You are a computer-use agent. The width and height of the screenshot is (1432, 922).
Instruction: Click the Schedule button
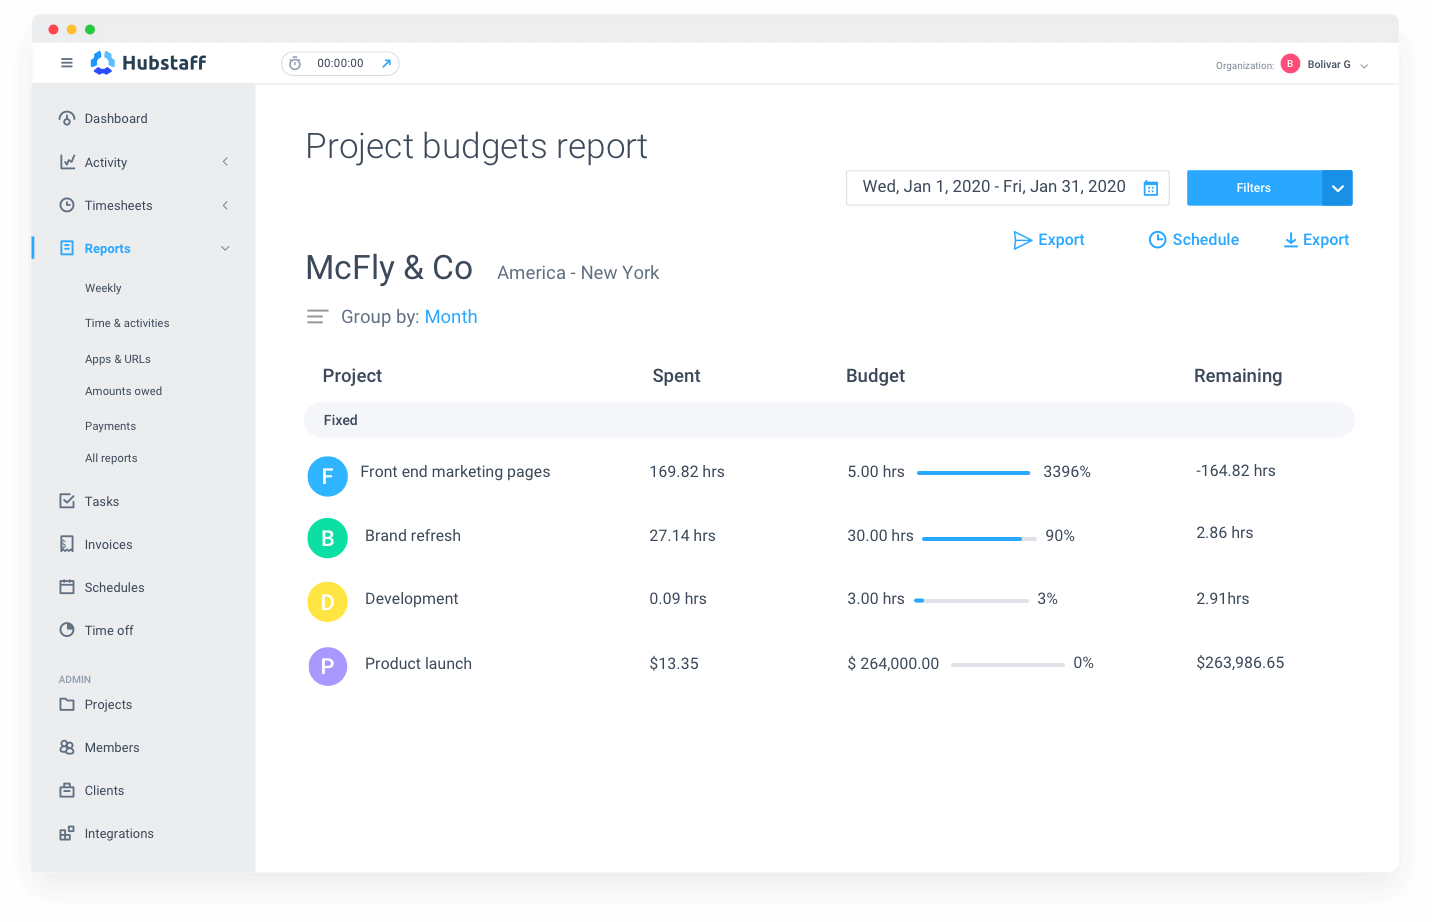coord(1193,240)
